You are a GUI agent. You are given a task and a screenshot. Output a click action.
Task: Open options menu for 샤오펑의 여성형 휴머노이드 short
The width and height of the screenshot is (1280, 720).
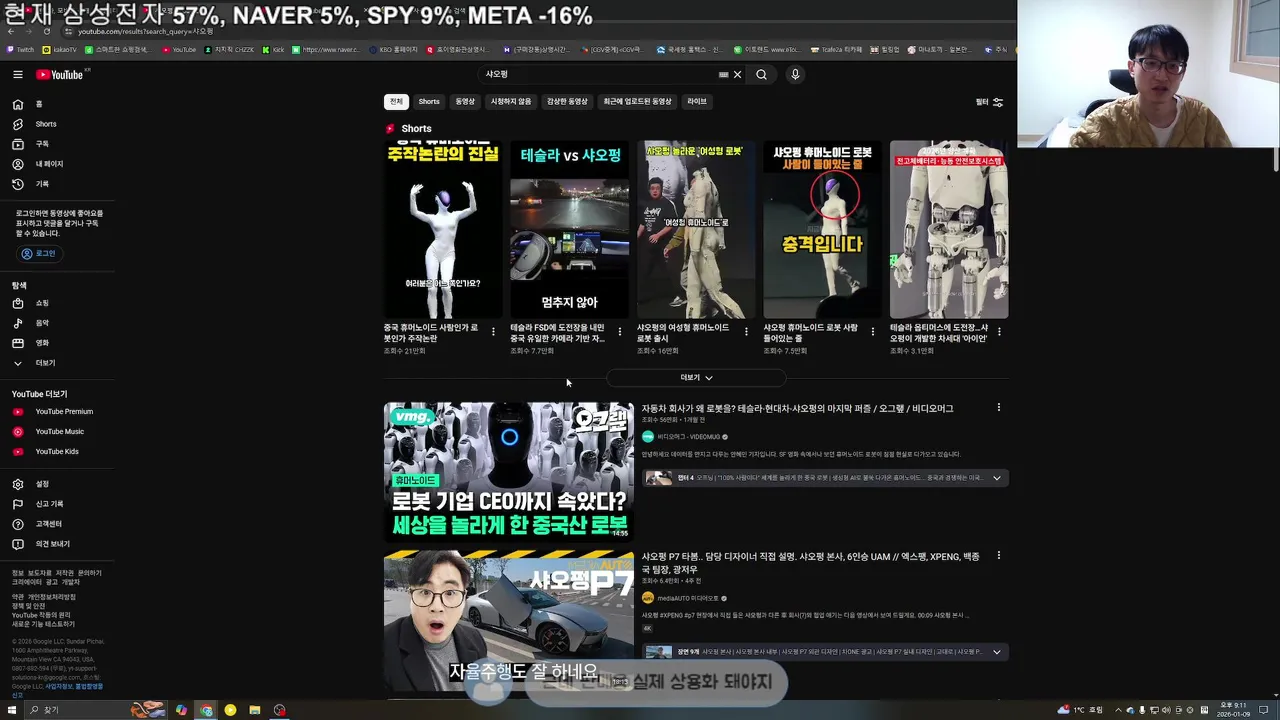click(746, 332)
